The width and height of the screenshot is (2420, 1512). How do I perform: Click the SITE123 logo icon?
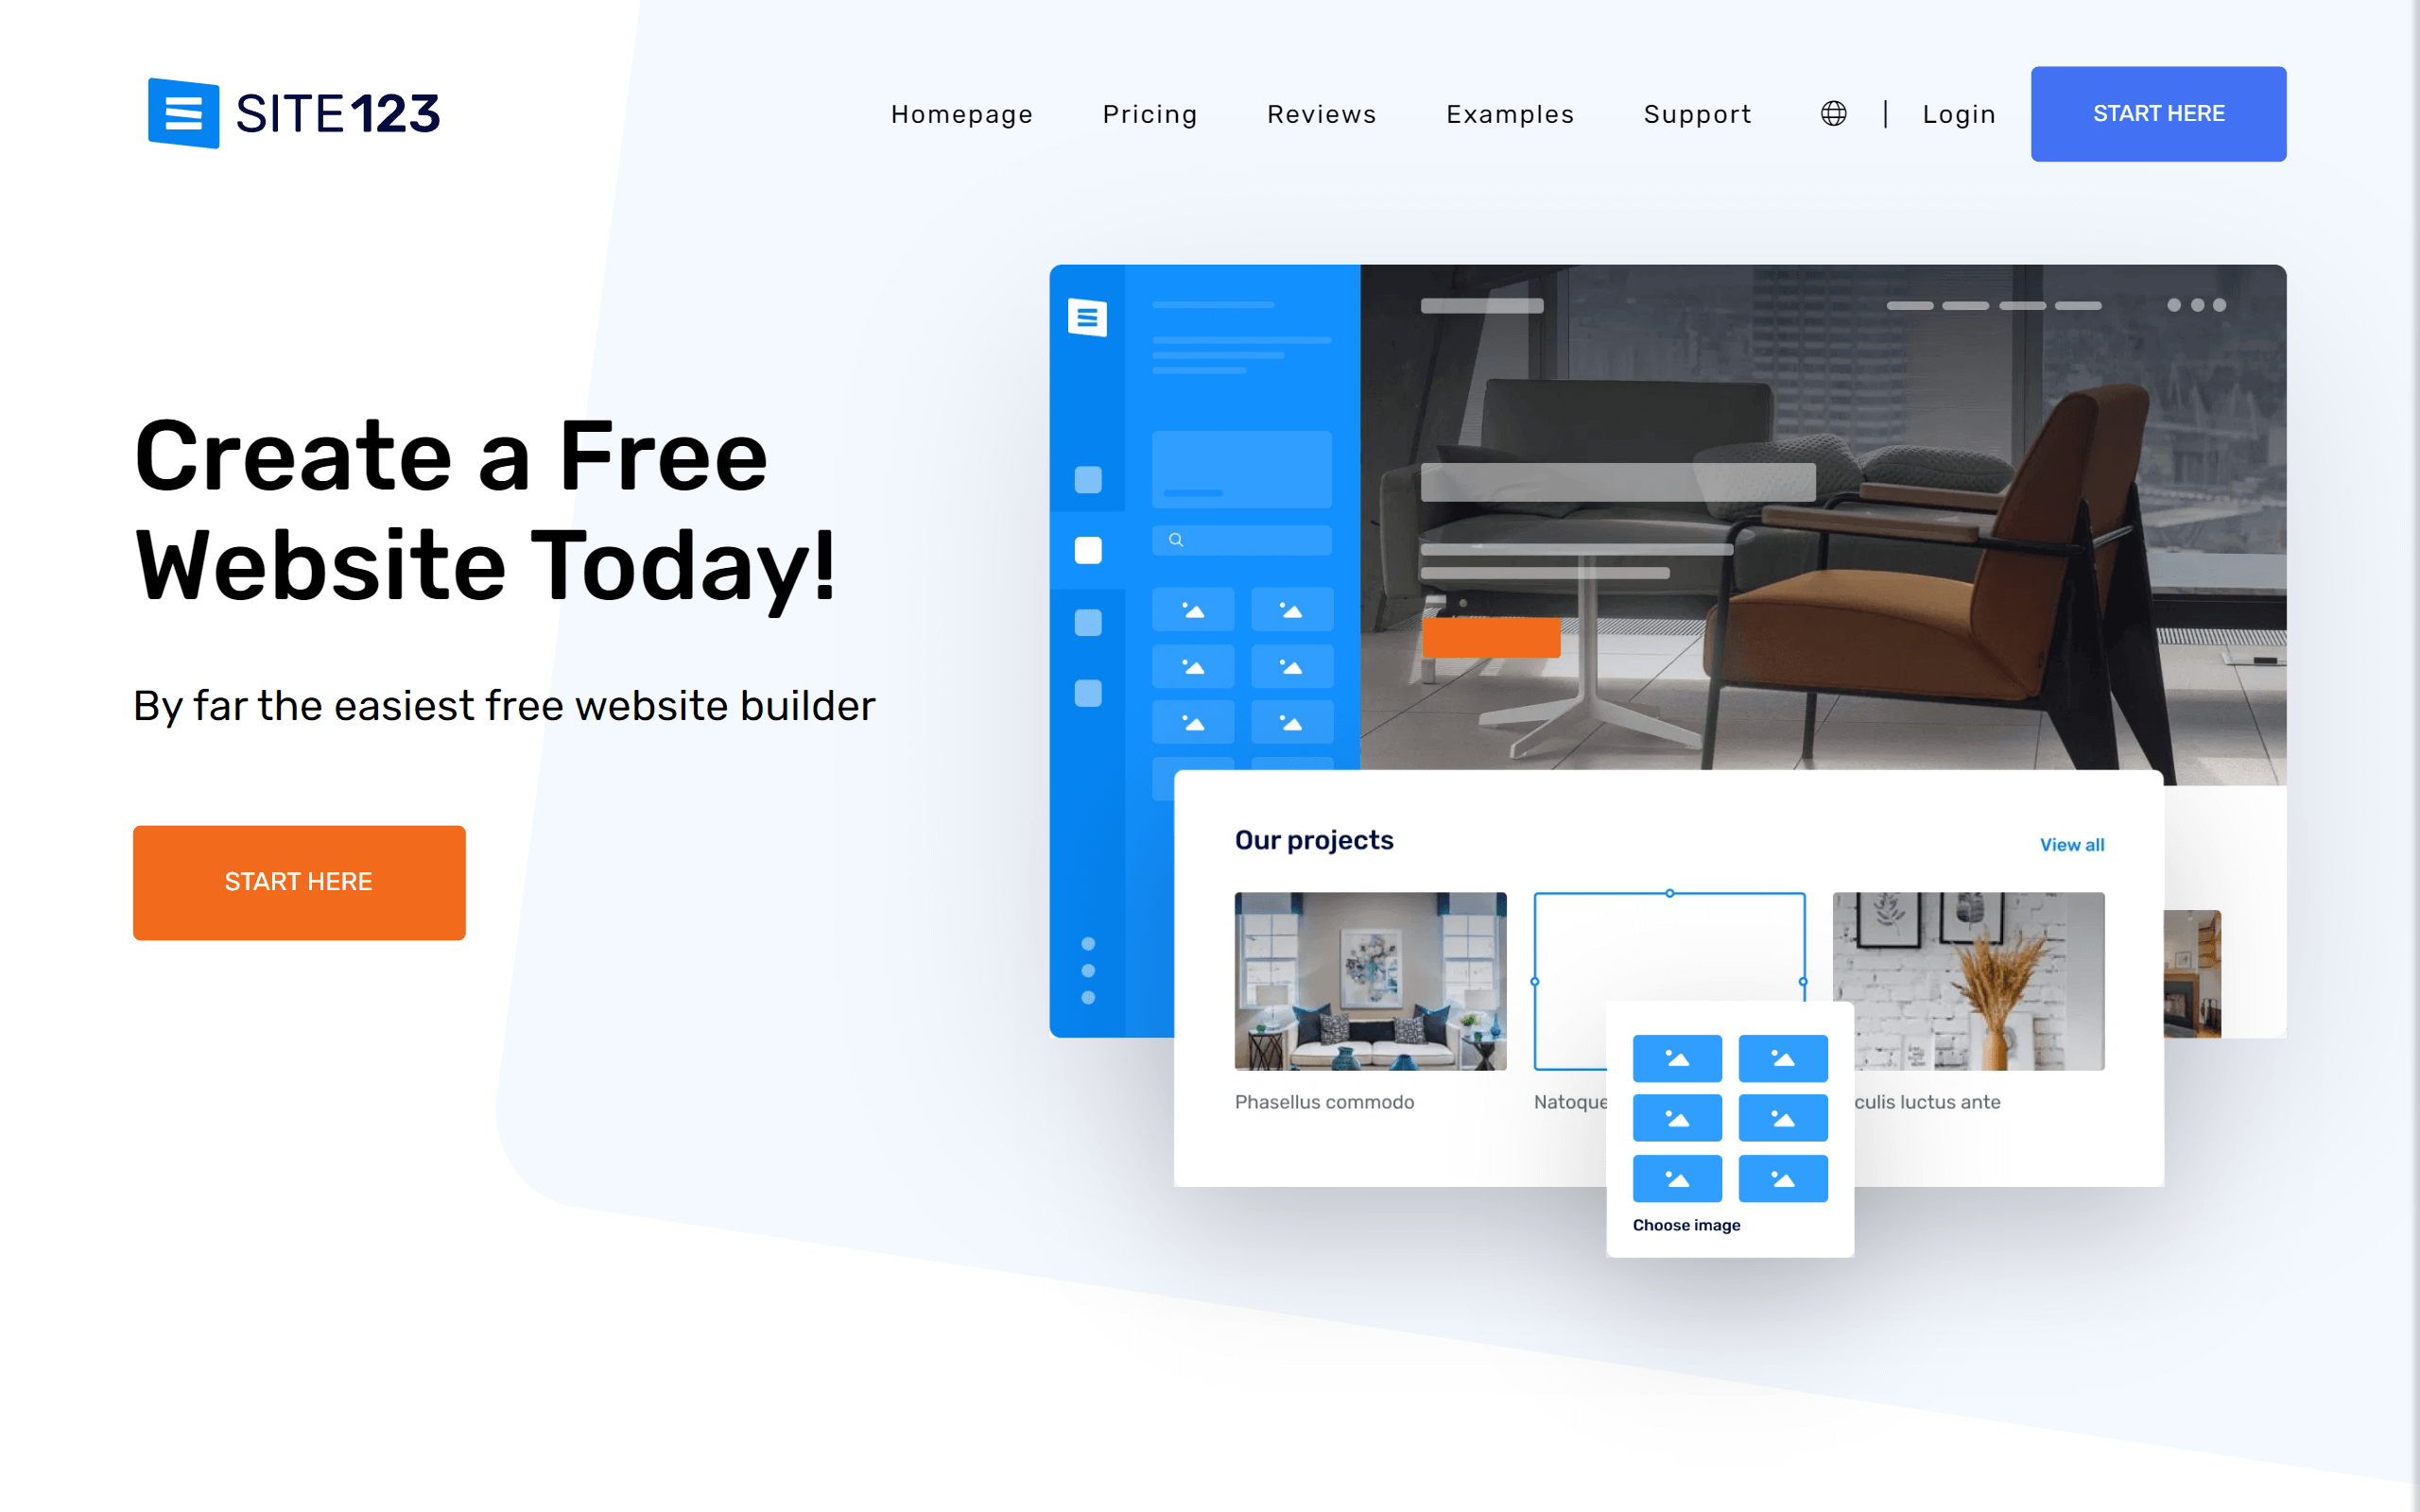coord(178,113)
